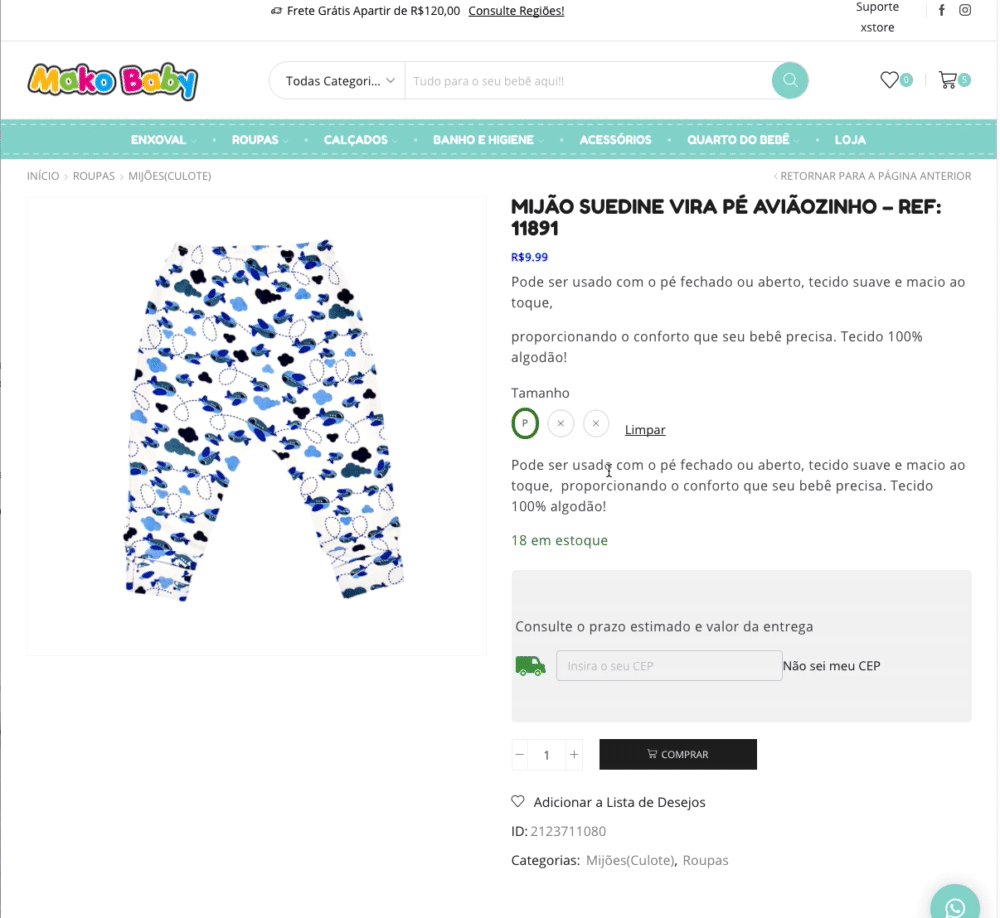Select the third unavailable size option
Screen dimensions: 1000x918
pyautogui.click(x=596, y=424)
